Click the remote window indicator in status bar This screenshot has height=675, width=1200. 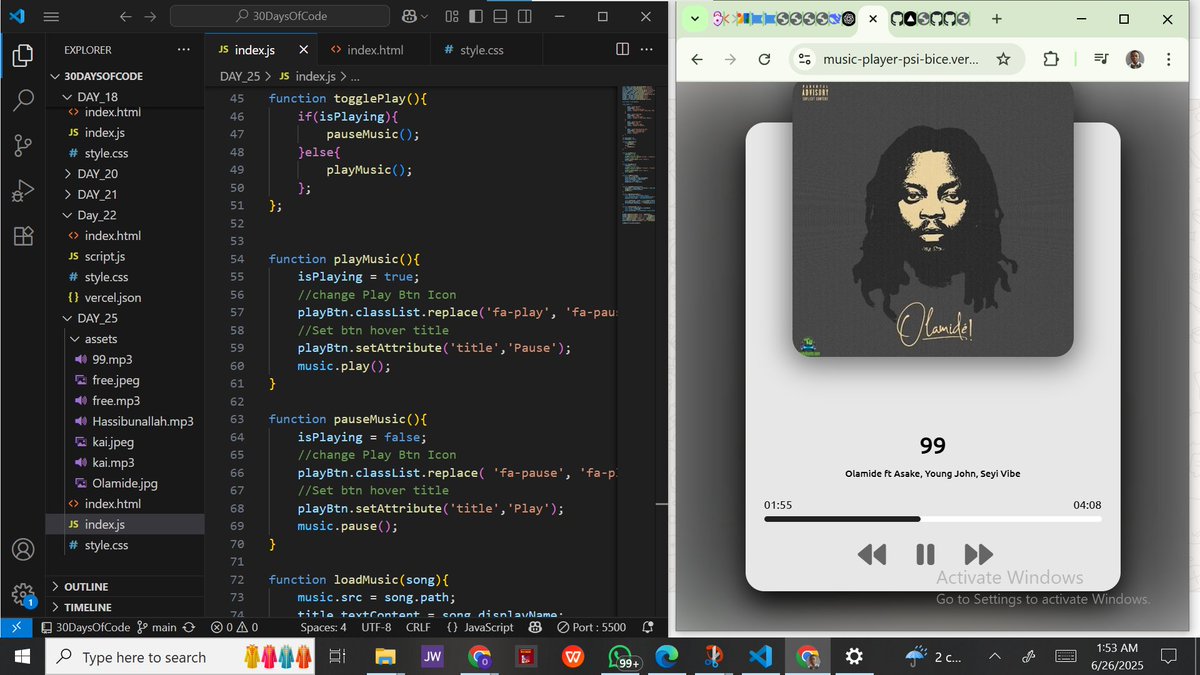(17, 627)
